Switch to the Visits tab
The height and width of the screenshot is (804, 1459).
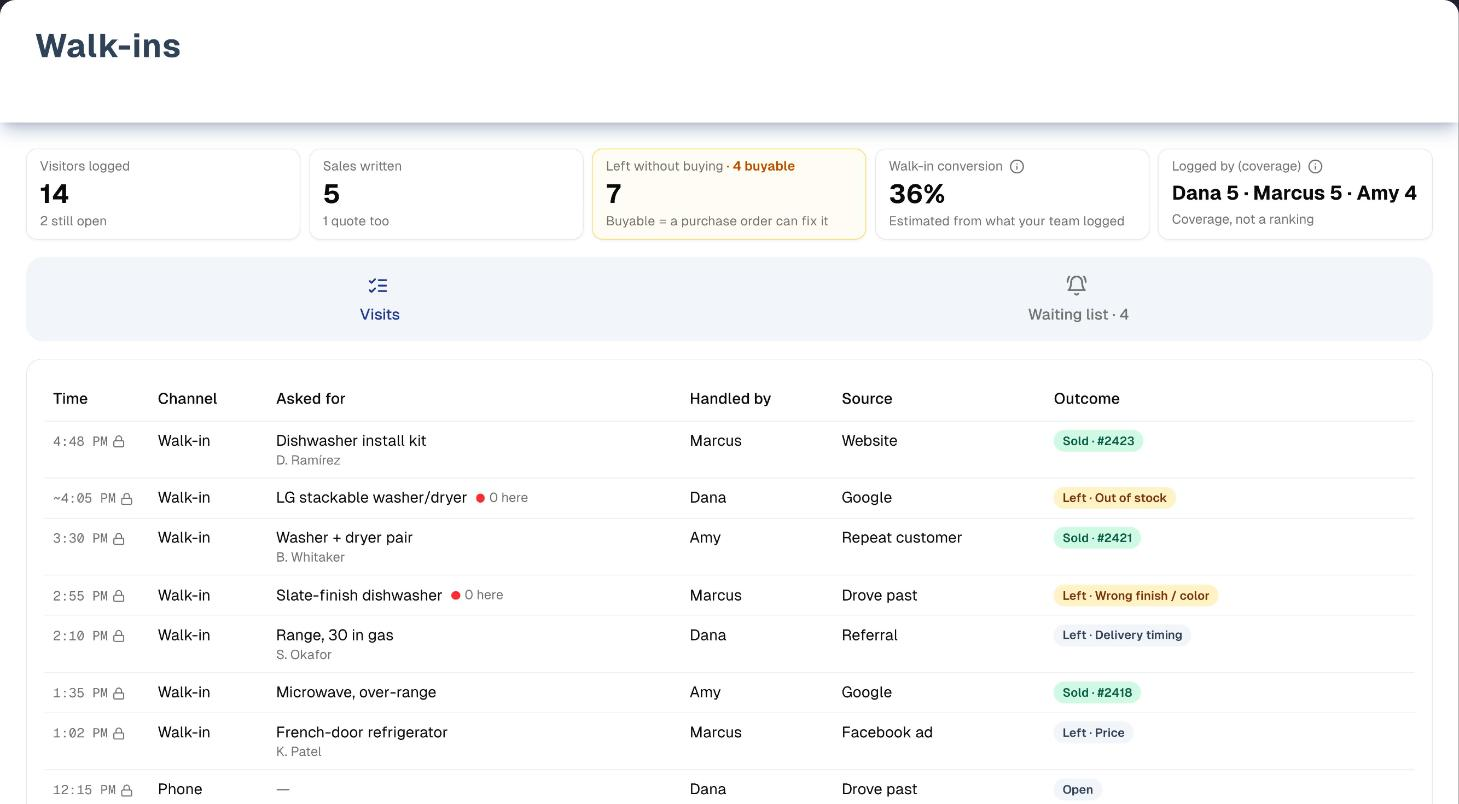[x=380, y=299]
